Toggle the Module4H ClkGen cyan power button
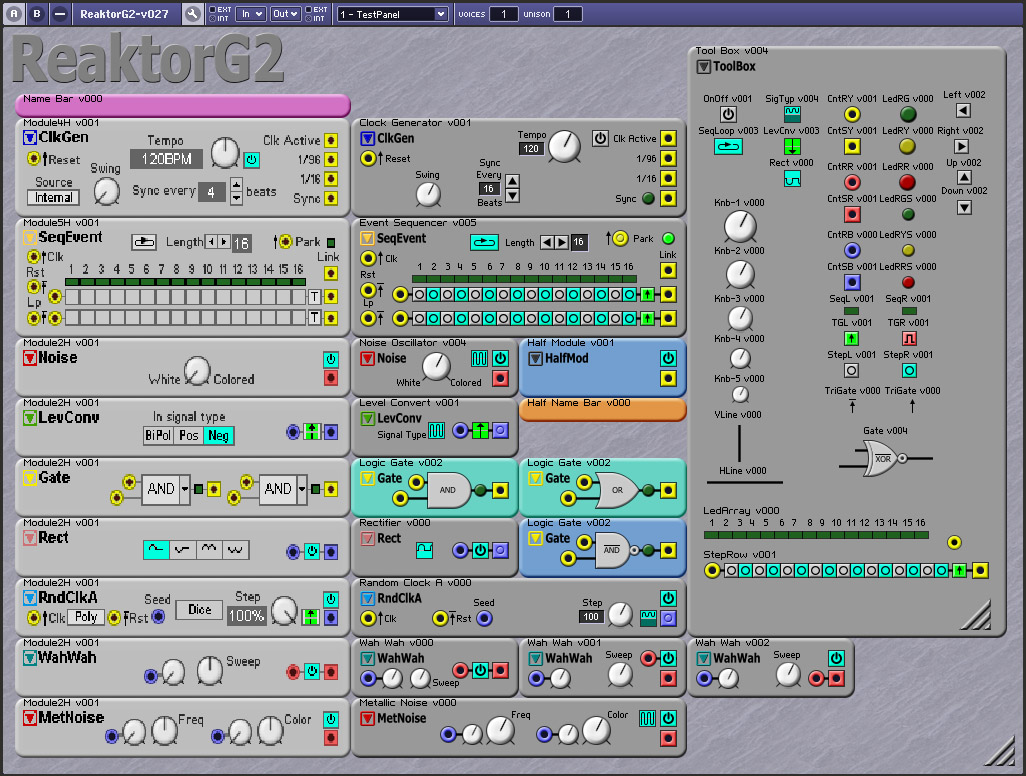 [252, 159]
